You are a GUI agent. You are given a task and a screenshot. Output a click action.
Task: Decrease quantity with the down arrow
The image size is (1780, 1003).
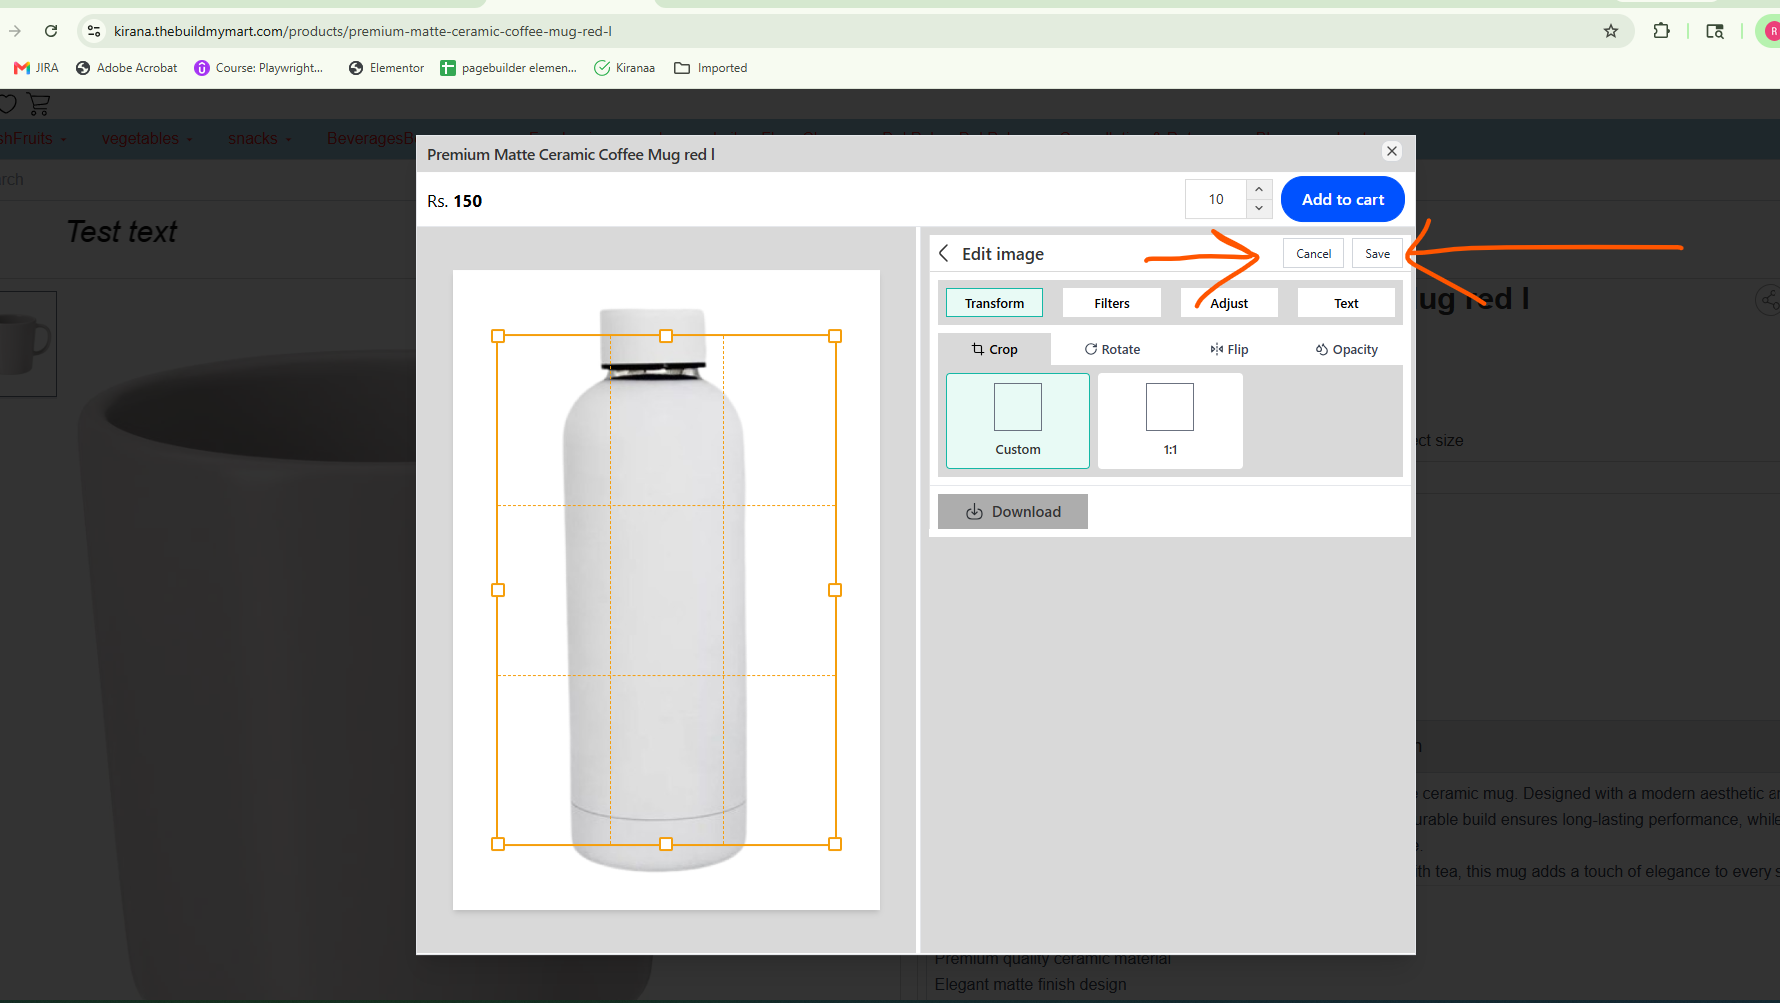[x=1259, y=208]
